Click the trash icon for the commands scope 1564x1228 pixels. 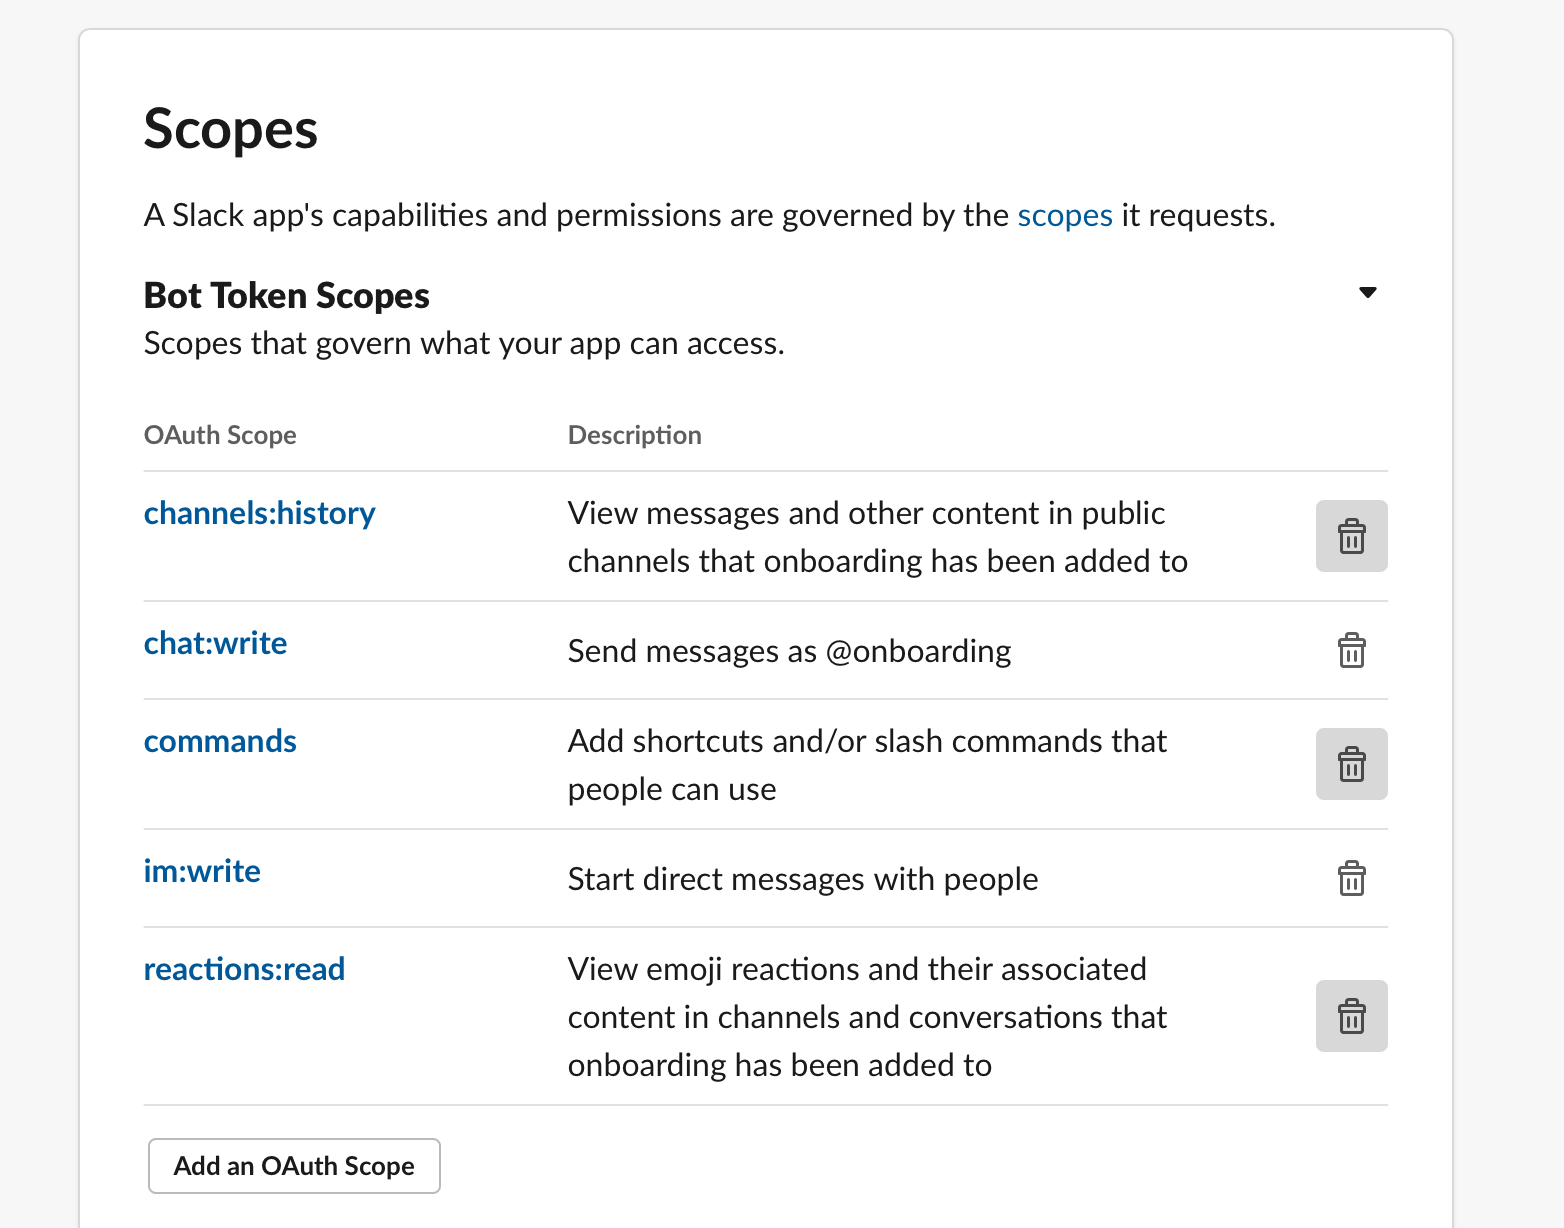tap(1351, 764)
